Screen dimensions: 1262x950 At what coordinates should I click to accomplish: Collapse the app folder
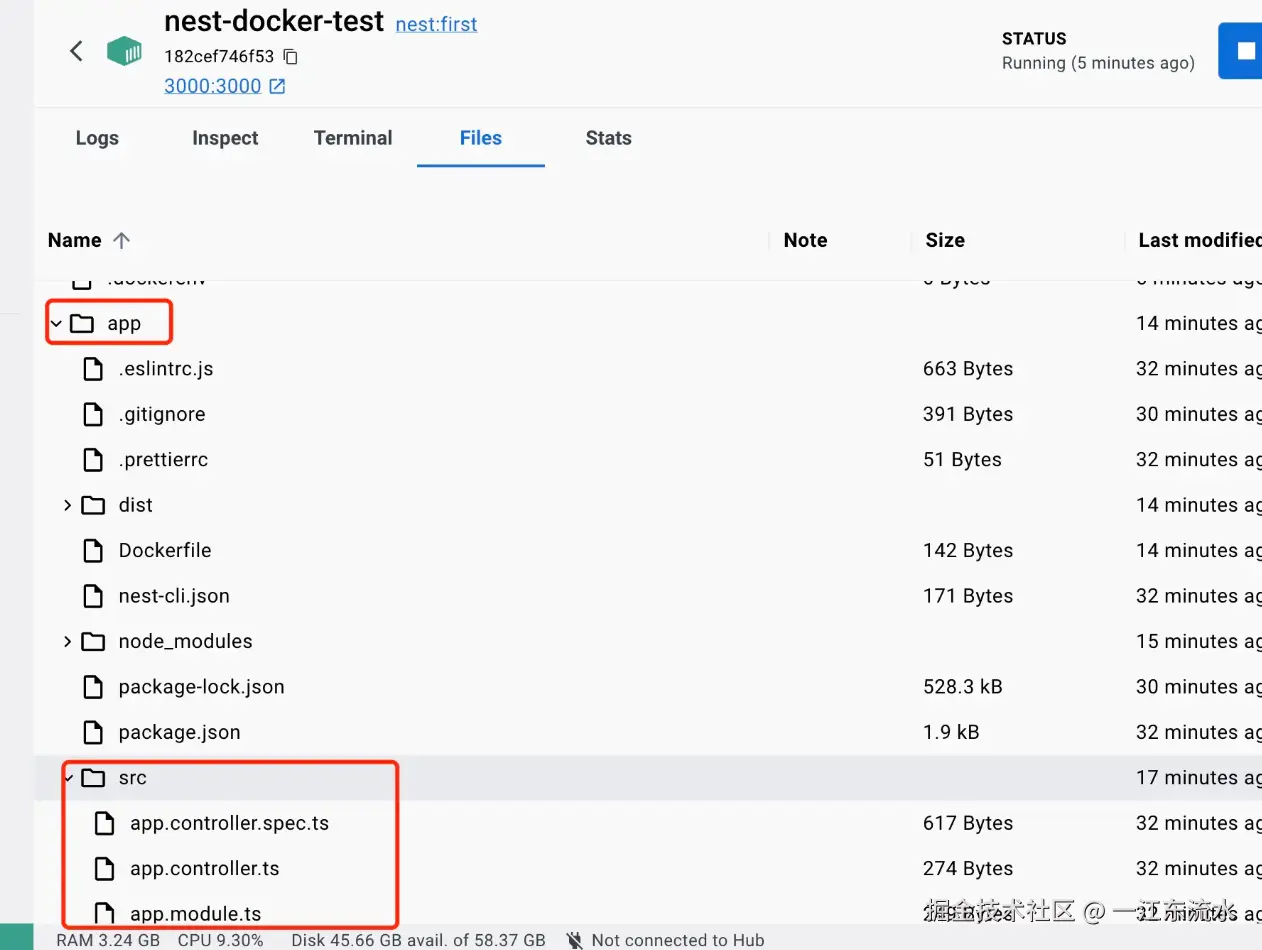click(x=56, y=324)
